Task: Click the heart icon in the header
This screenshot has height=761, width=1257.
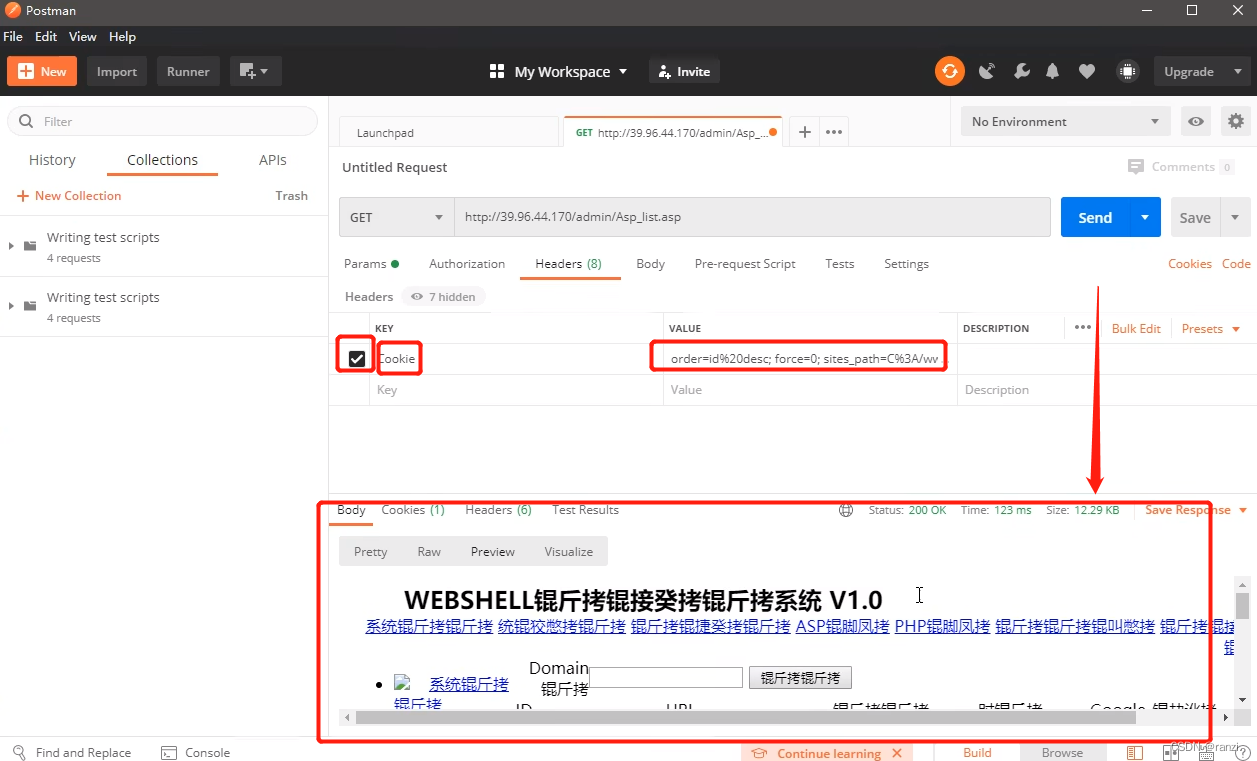Action: (1087, 71)
